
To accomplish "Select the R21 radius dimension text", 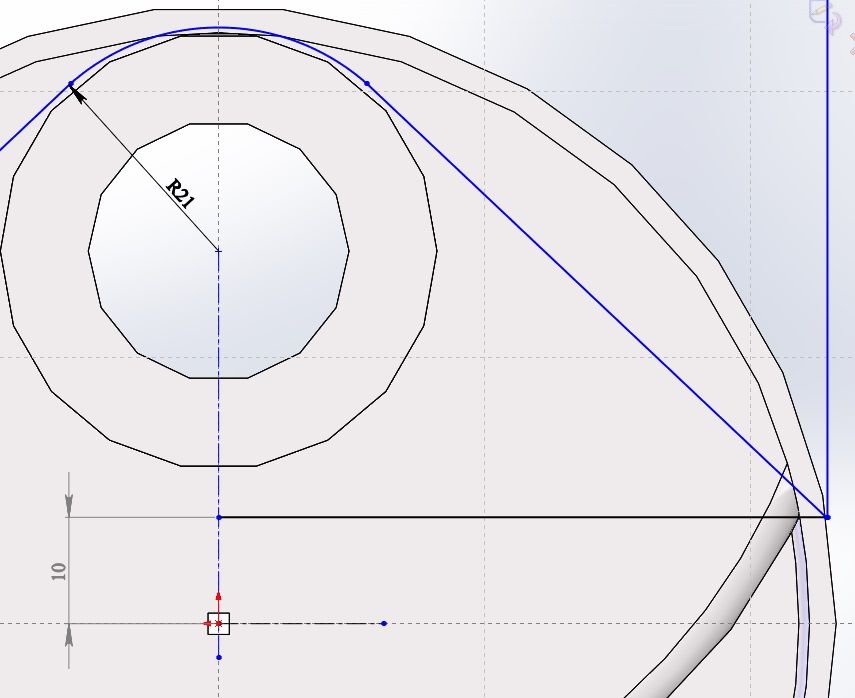I will click(180, 192).
